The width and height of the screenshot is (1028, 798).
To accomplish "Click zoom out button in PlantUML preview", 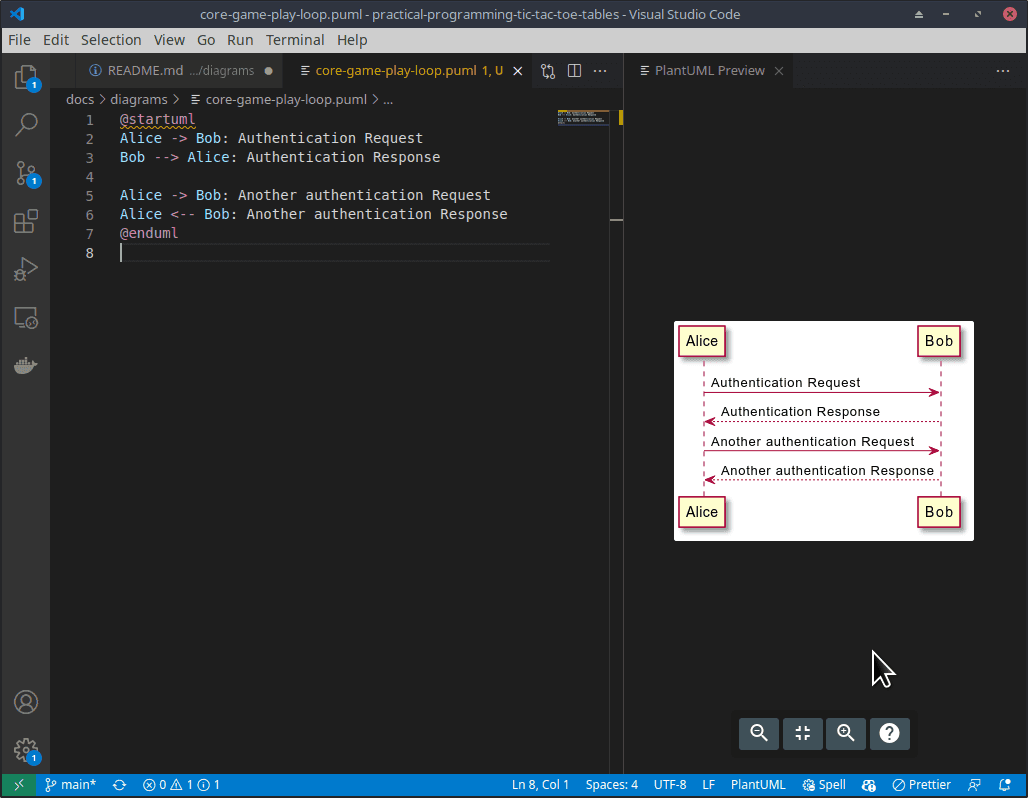I will pos(759,733).
